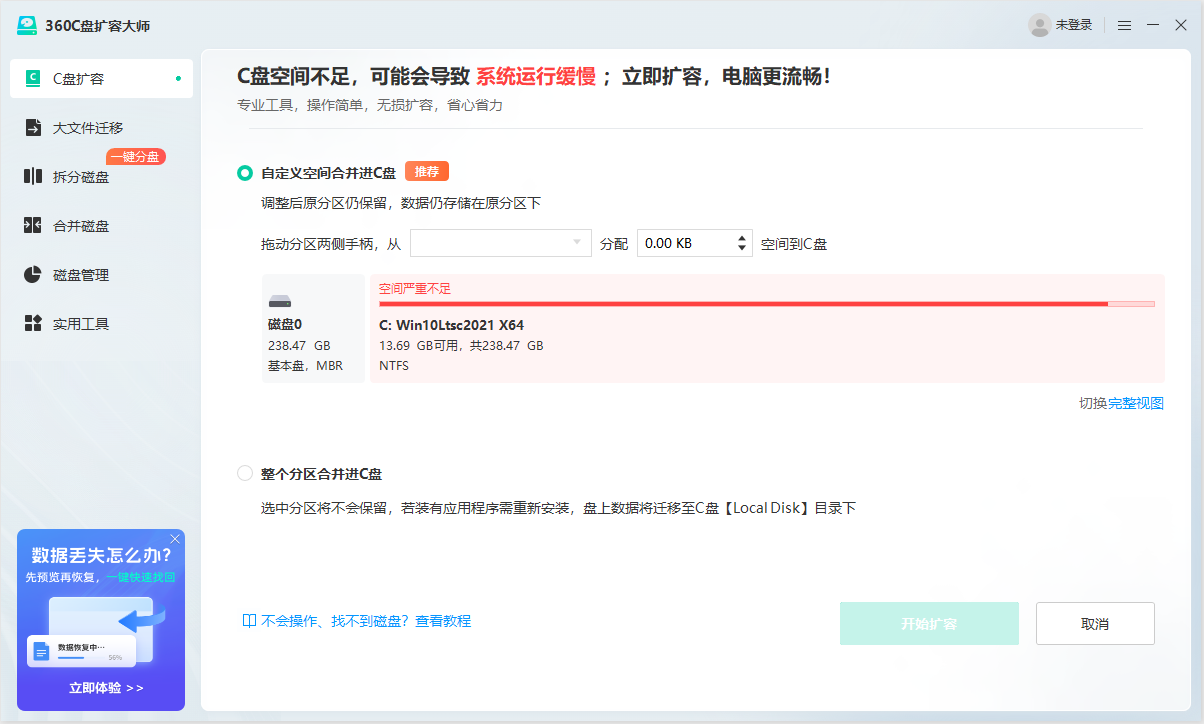The width and height of the screenshot is (1204, 724).
Task: Open the partition source dropdown
Action: click(500, 242)
